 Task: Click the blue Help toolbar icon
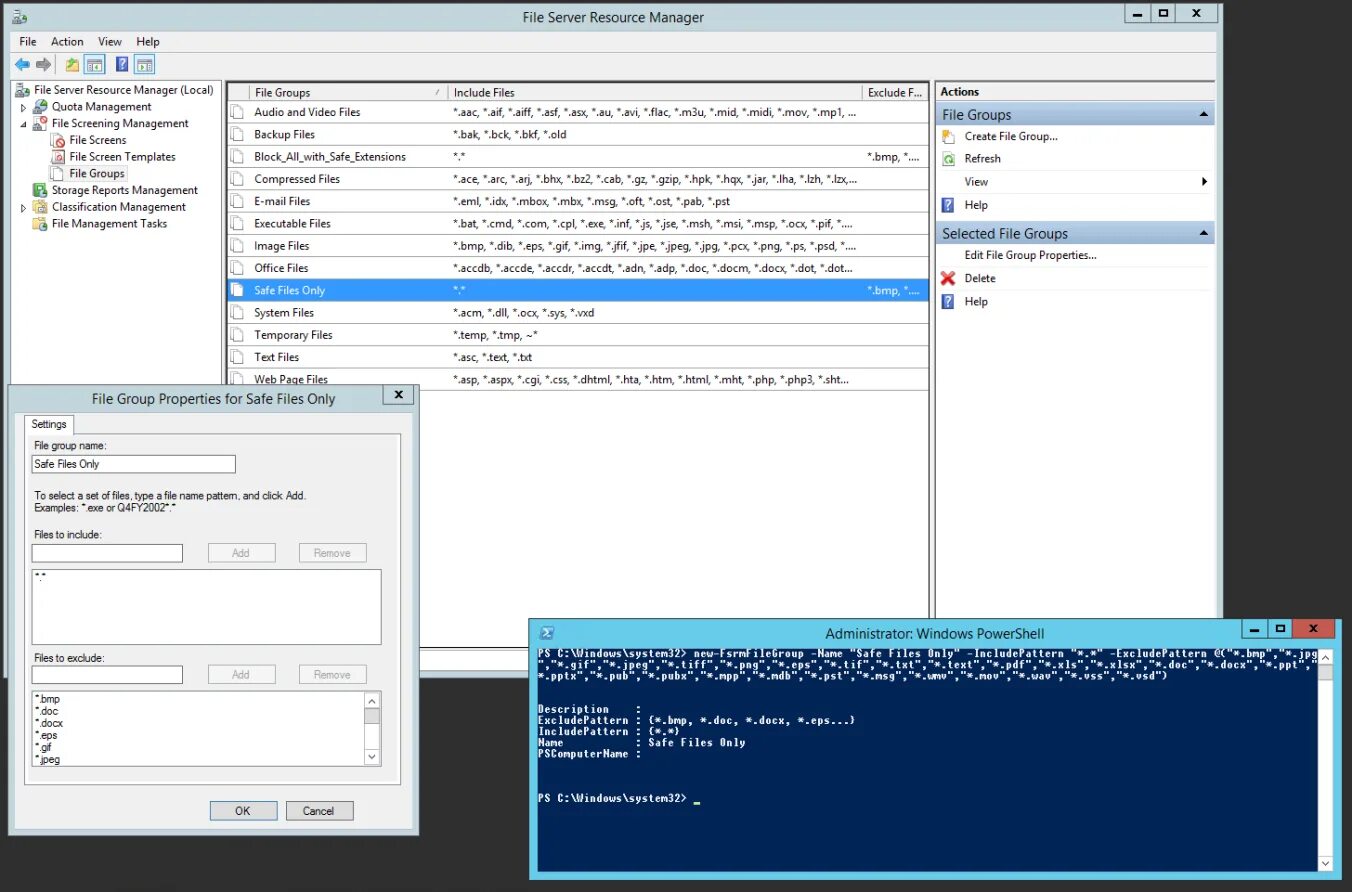pyautogui.click(x=122, y=65)
